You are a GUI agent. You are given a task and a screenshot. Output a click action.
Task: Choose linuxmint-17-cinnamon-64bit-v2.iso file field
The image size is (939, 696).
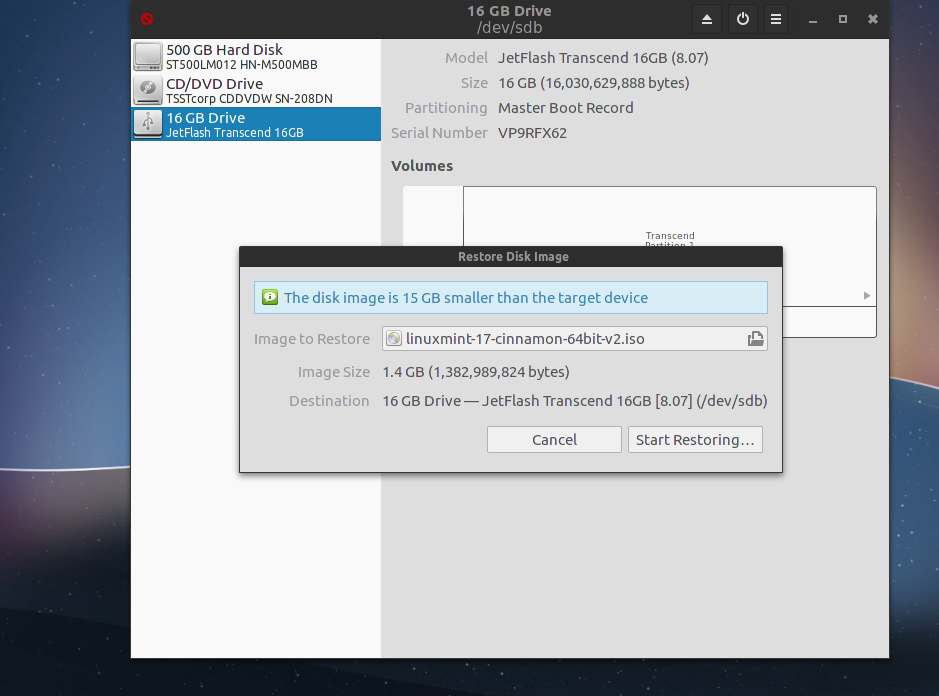click(575, 339)
